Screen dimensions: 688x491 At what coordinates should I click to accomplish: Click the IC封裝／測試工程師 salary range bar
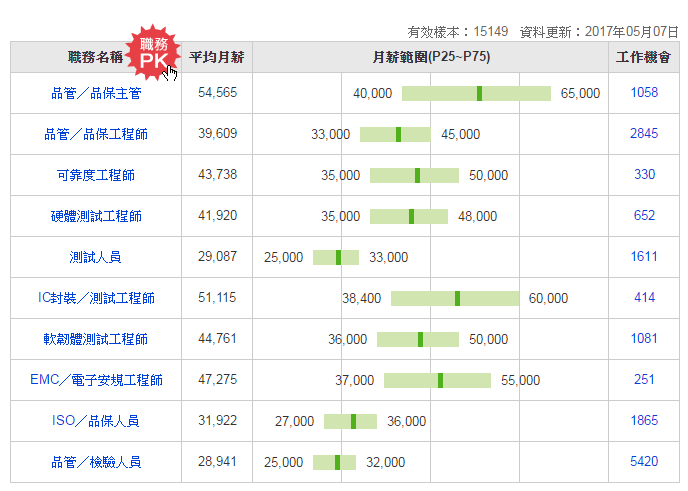(455, 298)
